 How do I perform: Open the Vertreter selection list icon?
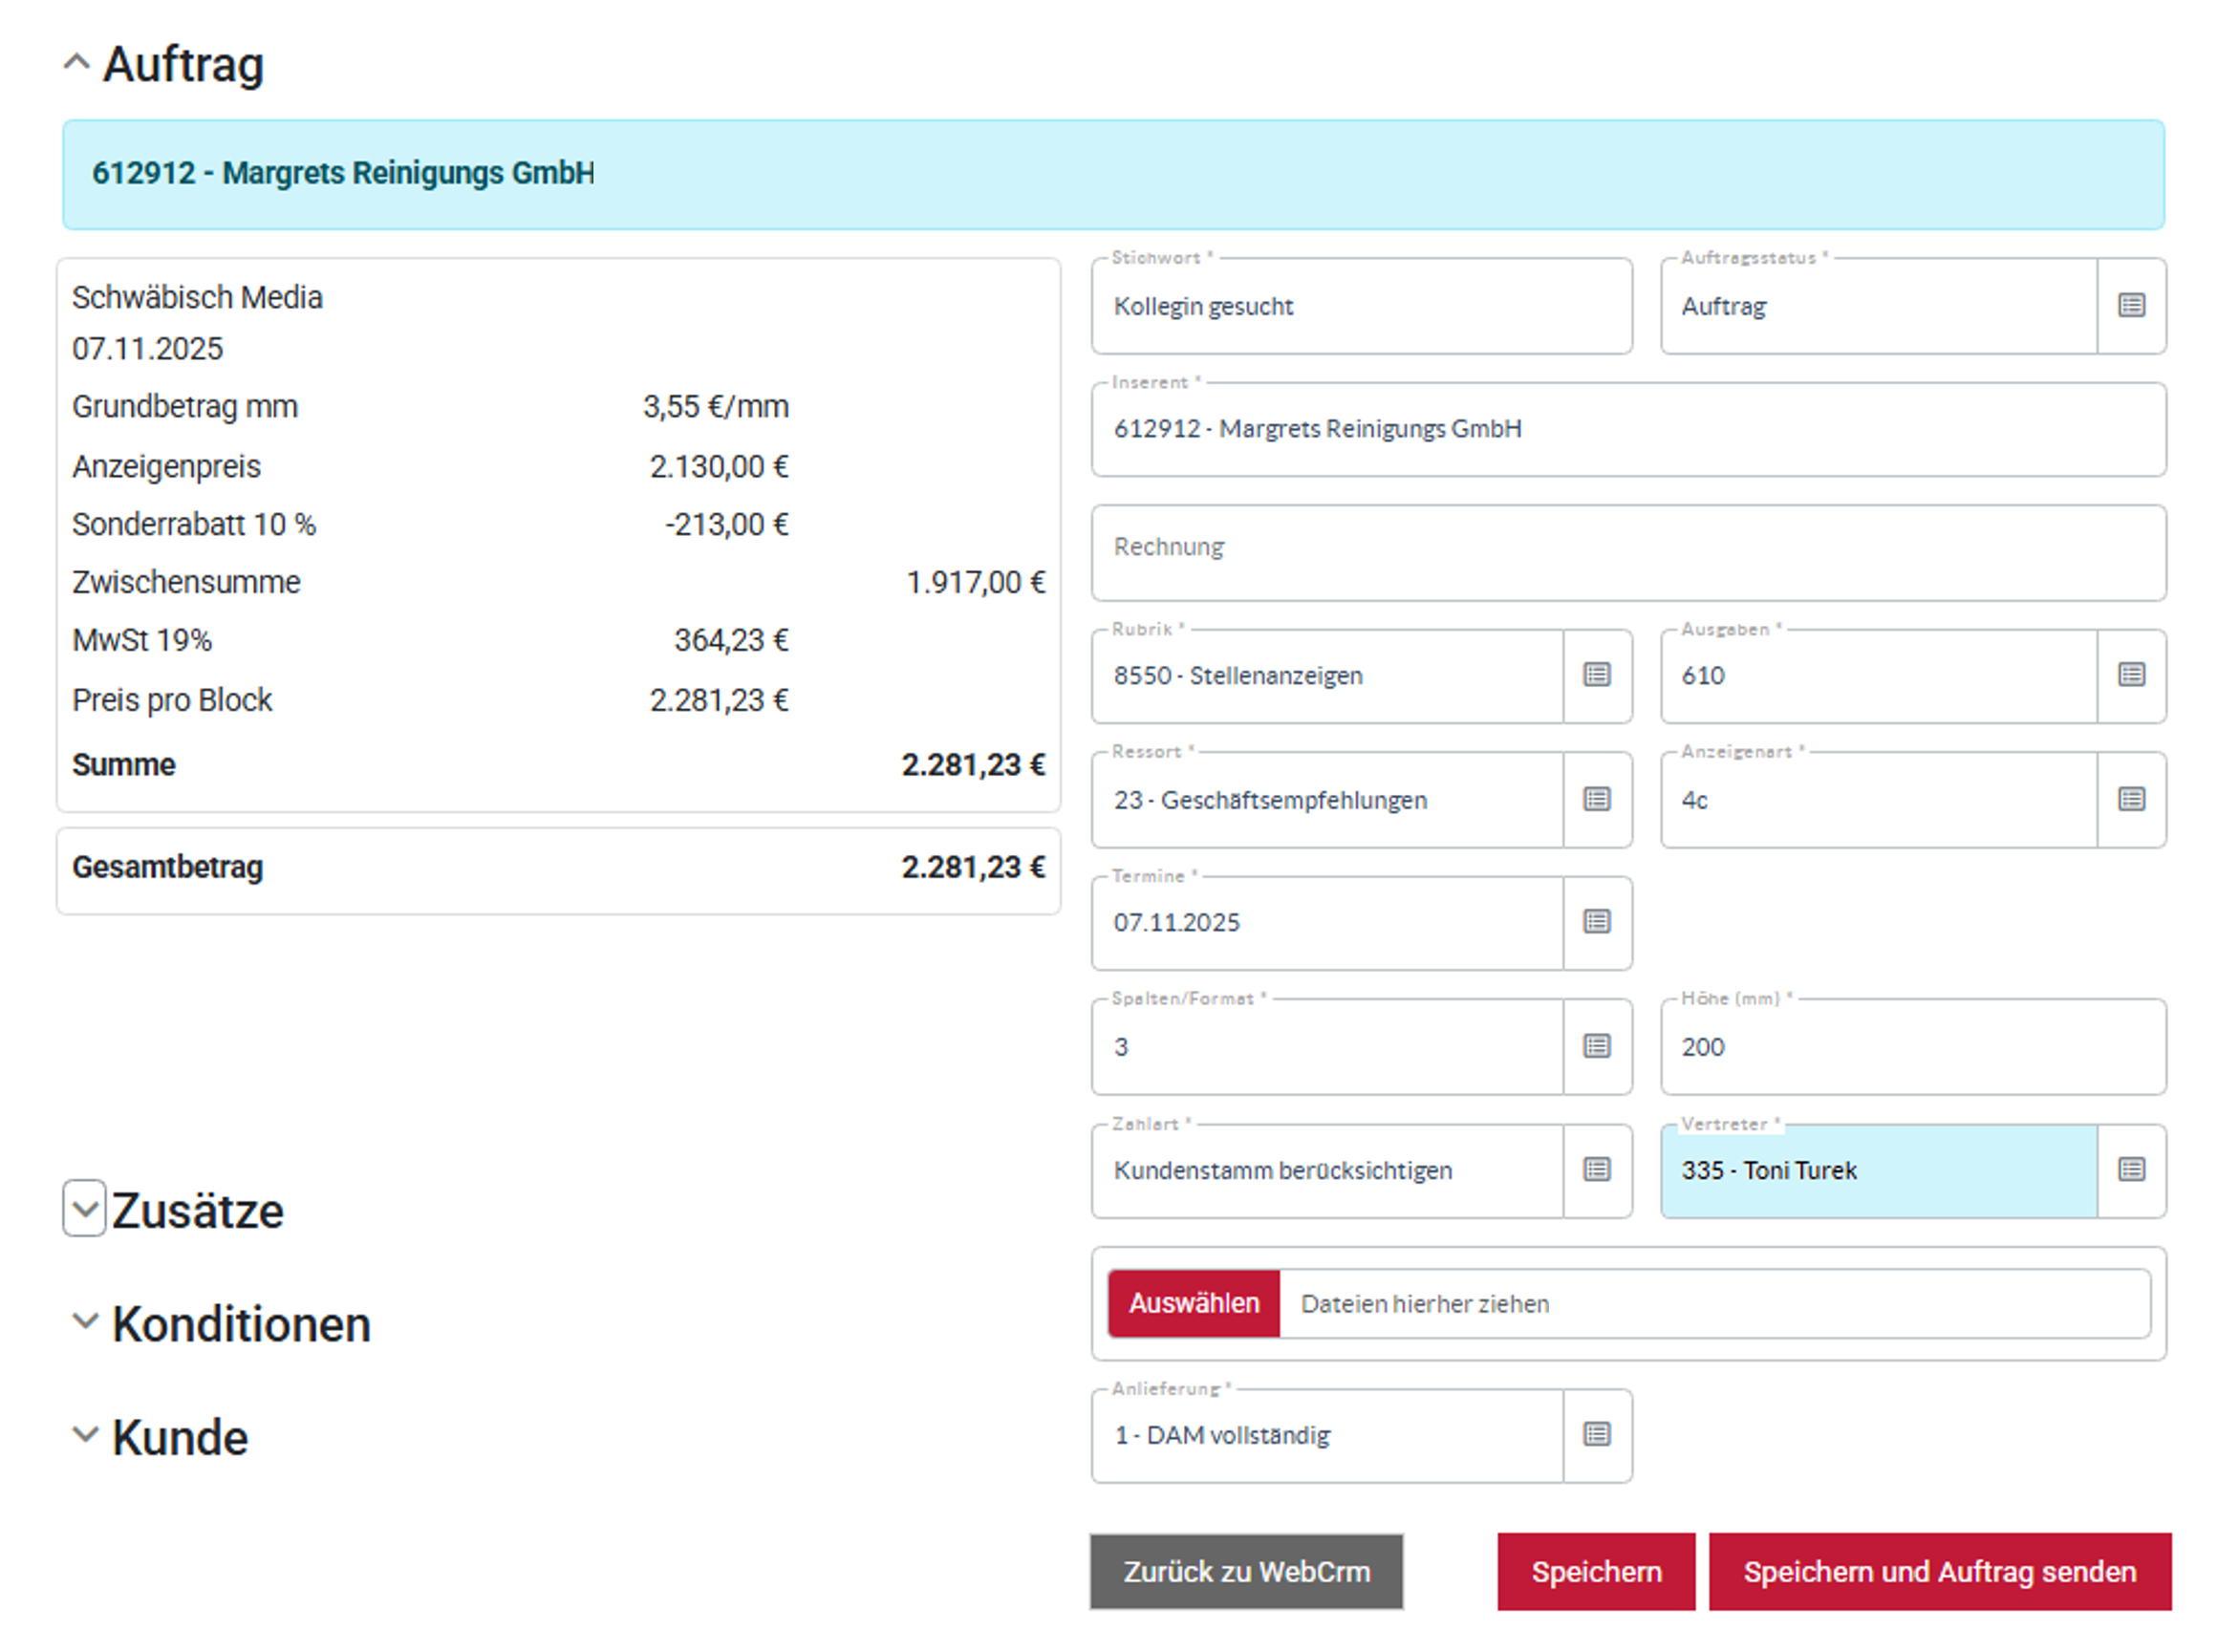coord(2130,1170)
